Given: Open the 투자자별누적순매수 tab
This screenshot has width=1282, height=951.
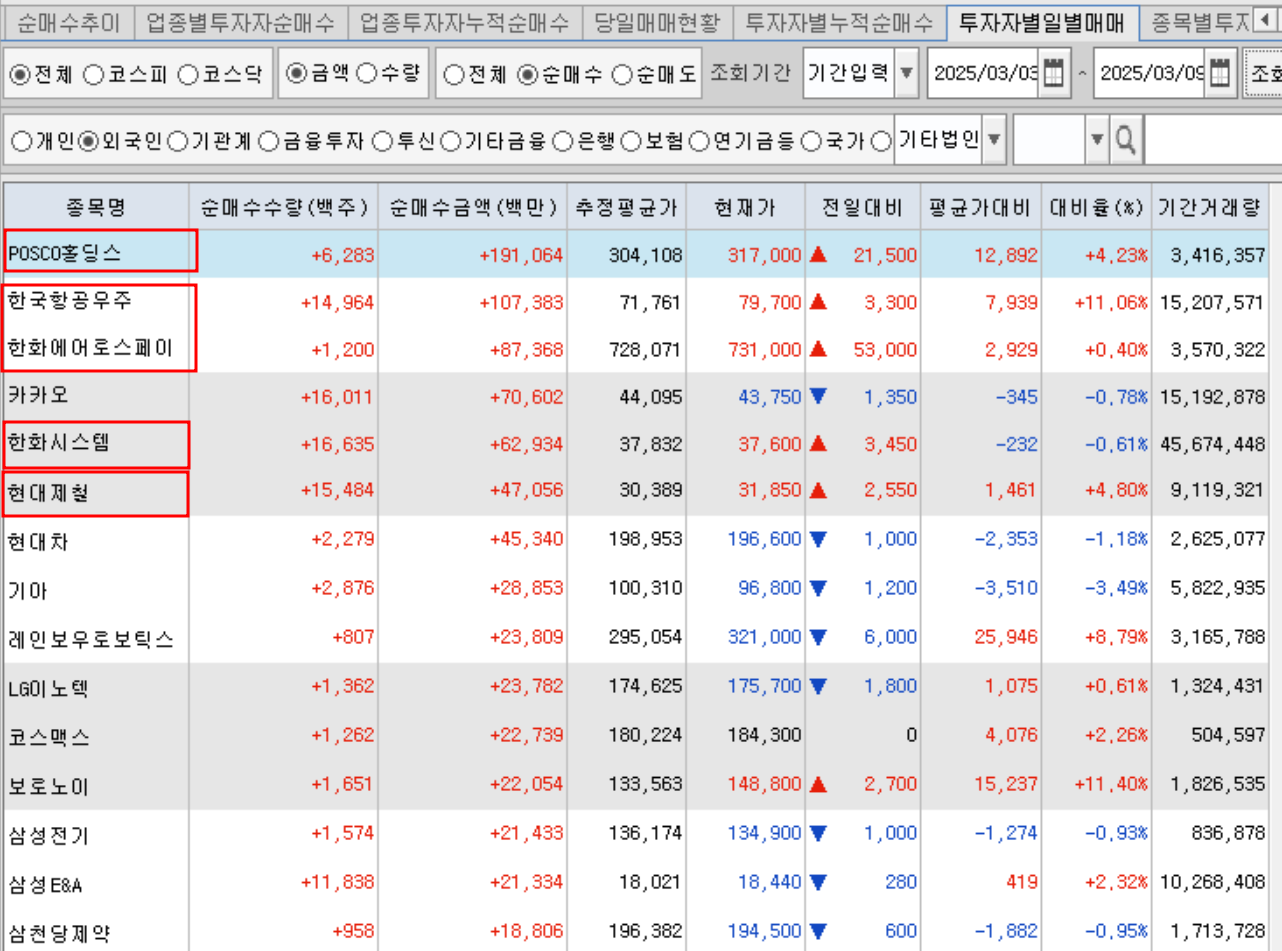Looking at the screenshot, I should pyautogui.click(x=840, y=20).
